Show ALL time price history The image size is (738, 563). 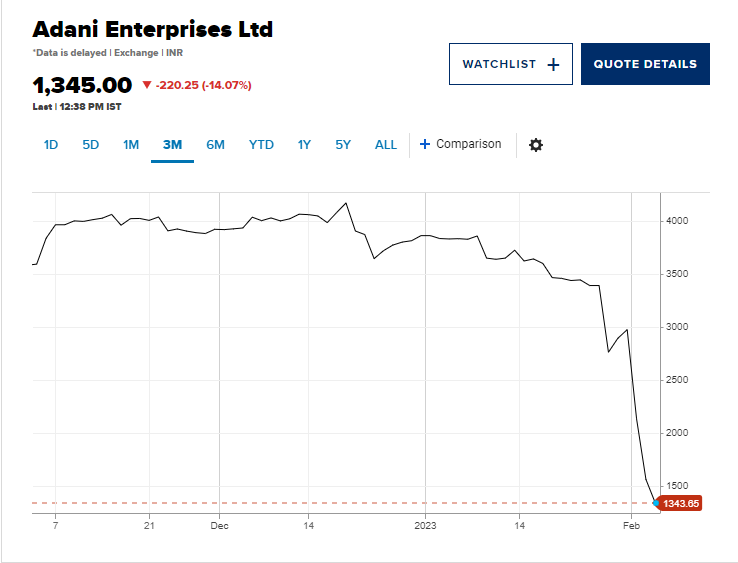pos(386,145)
